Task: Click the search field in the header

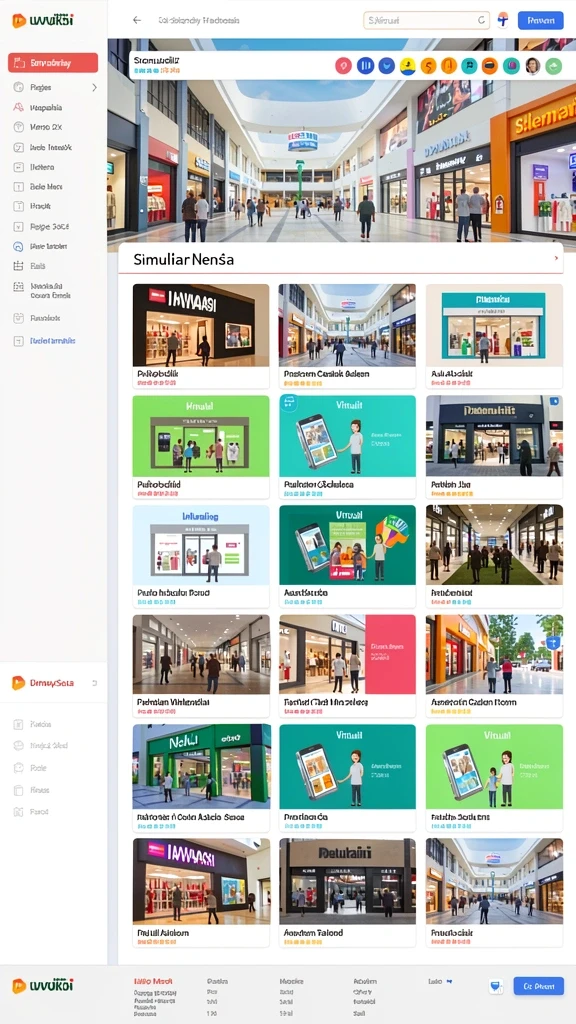Action: coord(426,20)
